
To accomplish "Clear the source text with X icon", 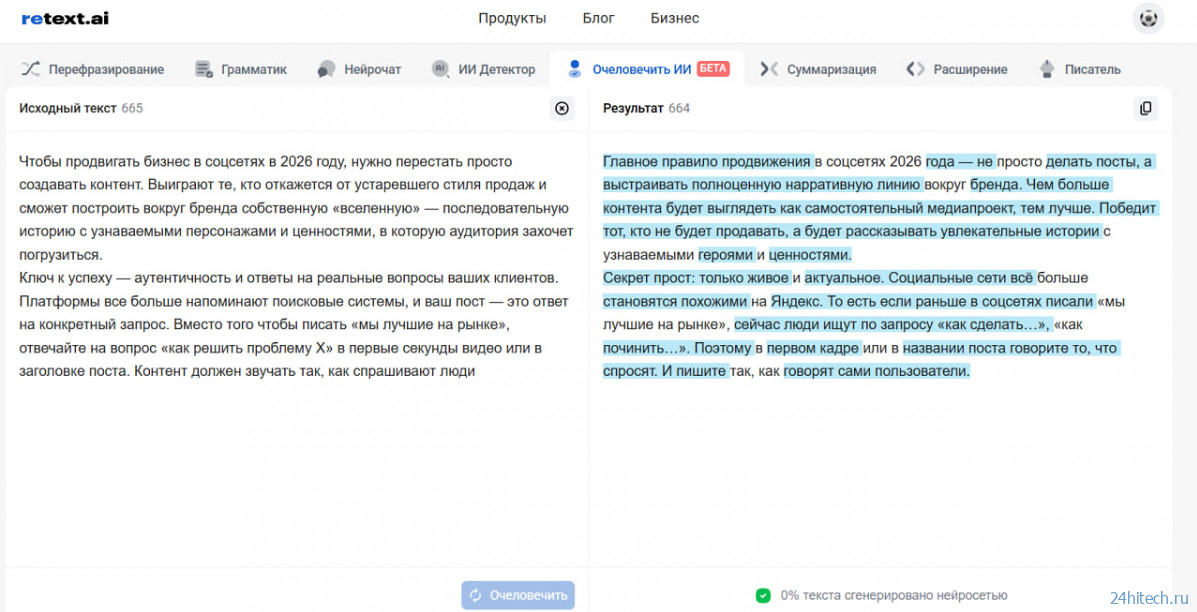I will click(x=562, y=108).
